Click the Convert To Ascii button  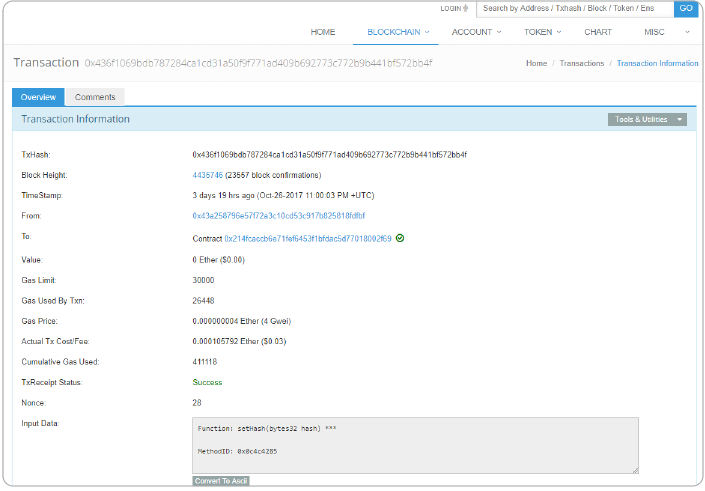click(221, 481)
